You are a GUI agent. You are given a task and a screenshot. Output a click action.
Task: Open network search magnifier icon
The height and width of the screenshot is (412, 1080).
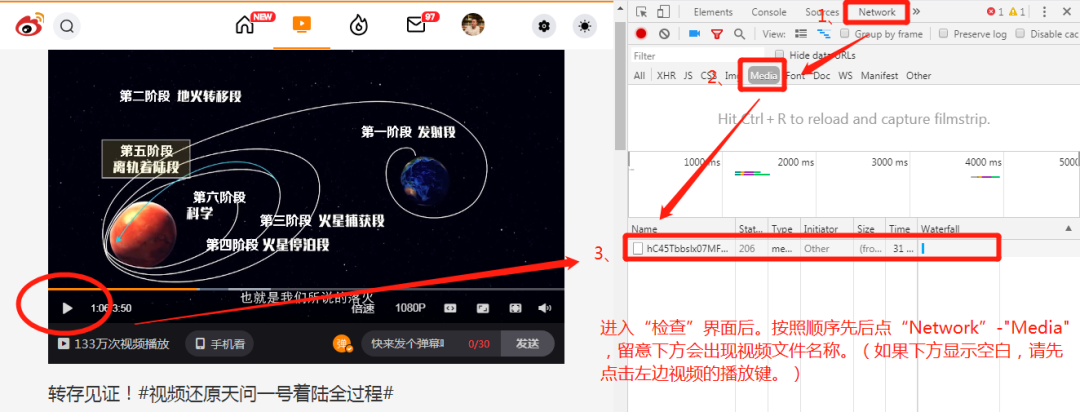point(739,33)
